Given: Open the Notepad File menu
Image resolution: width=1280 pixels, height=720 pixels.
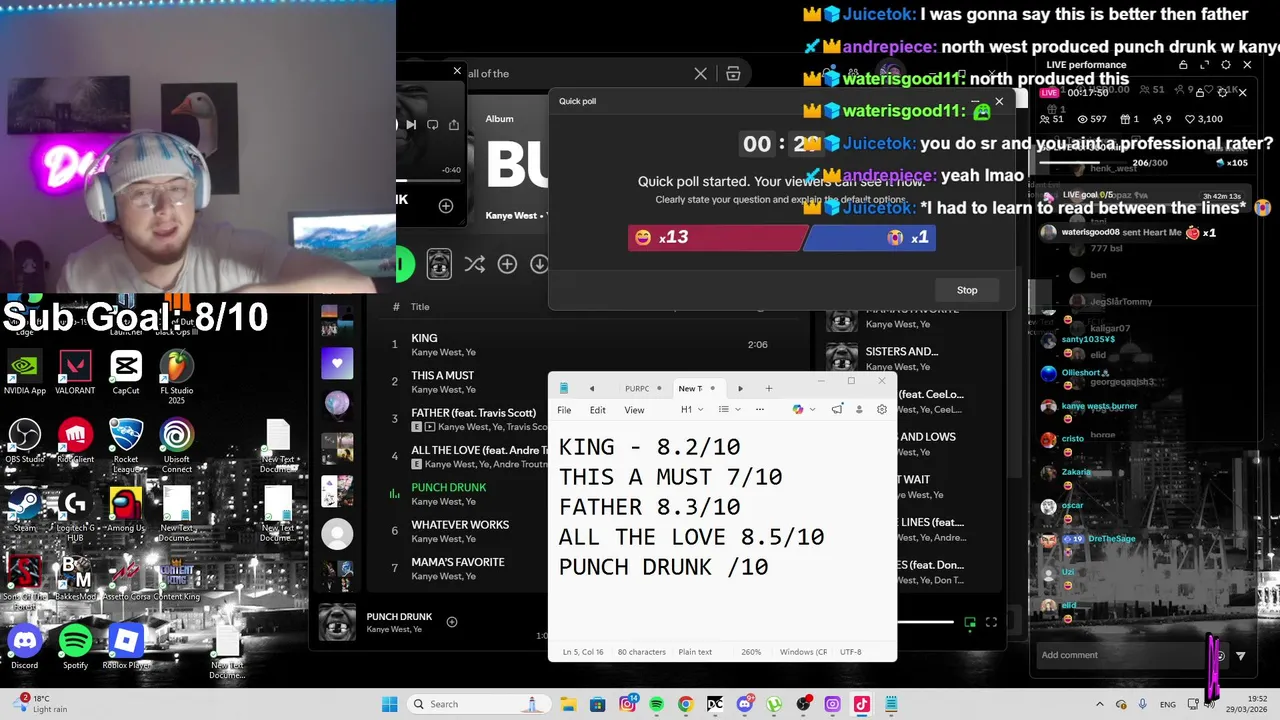Looking at the screenshot, I should (564, 410).
